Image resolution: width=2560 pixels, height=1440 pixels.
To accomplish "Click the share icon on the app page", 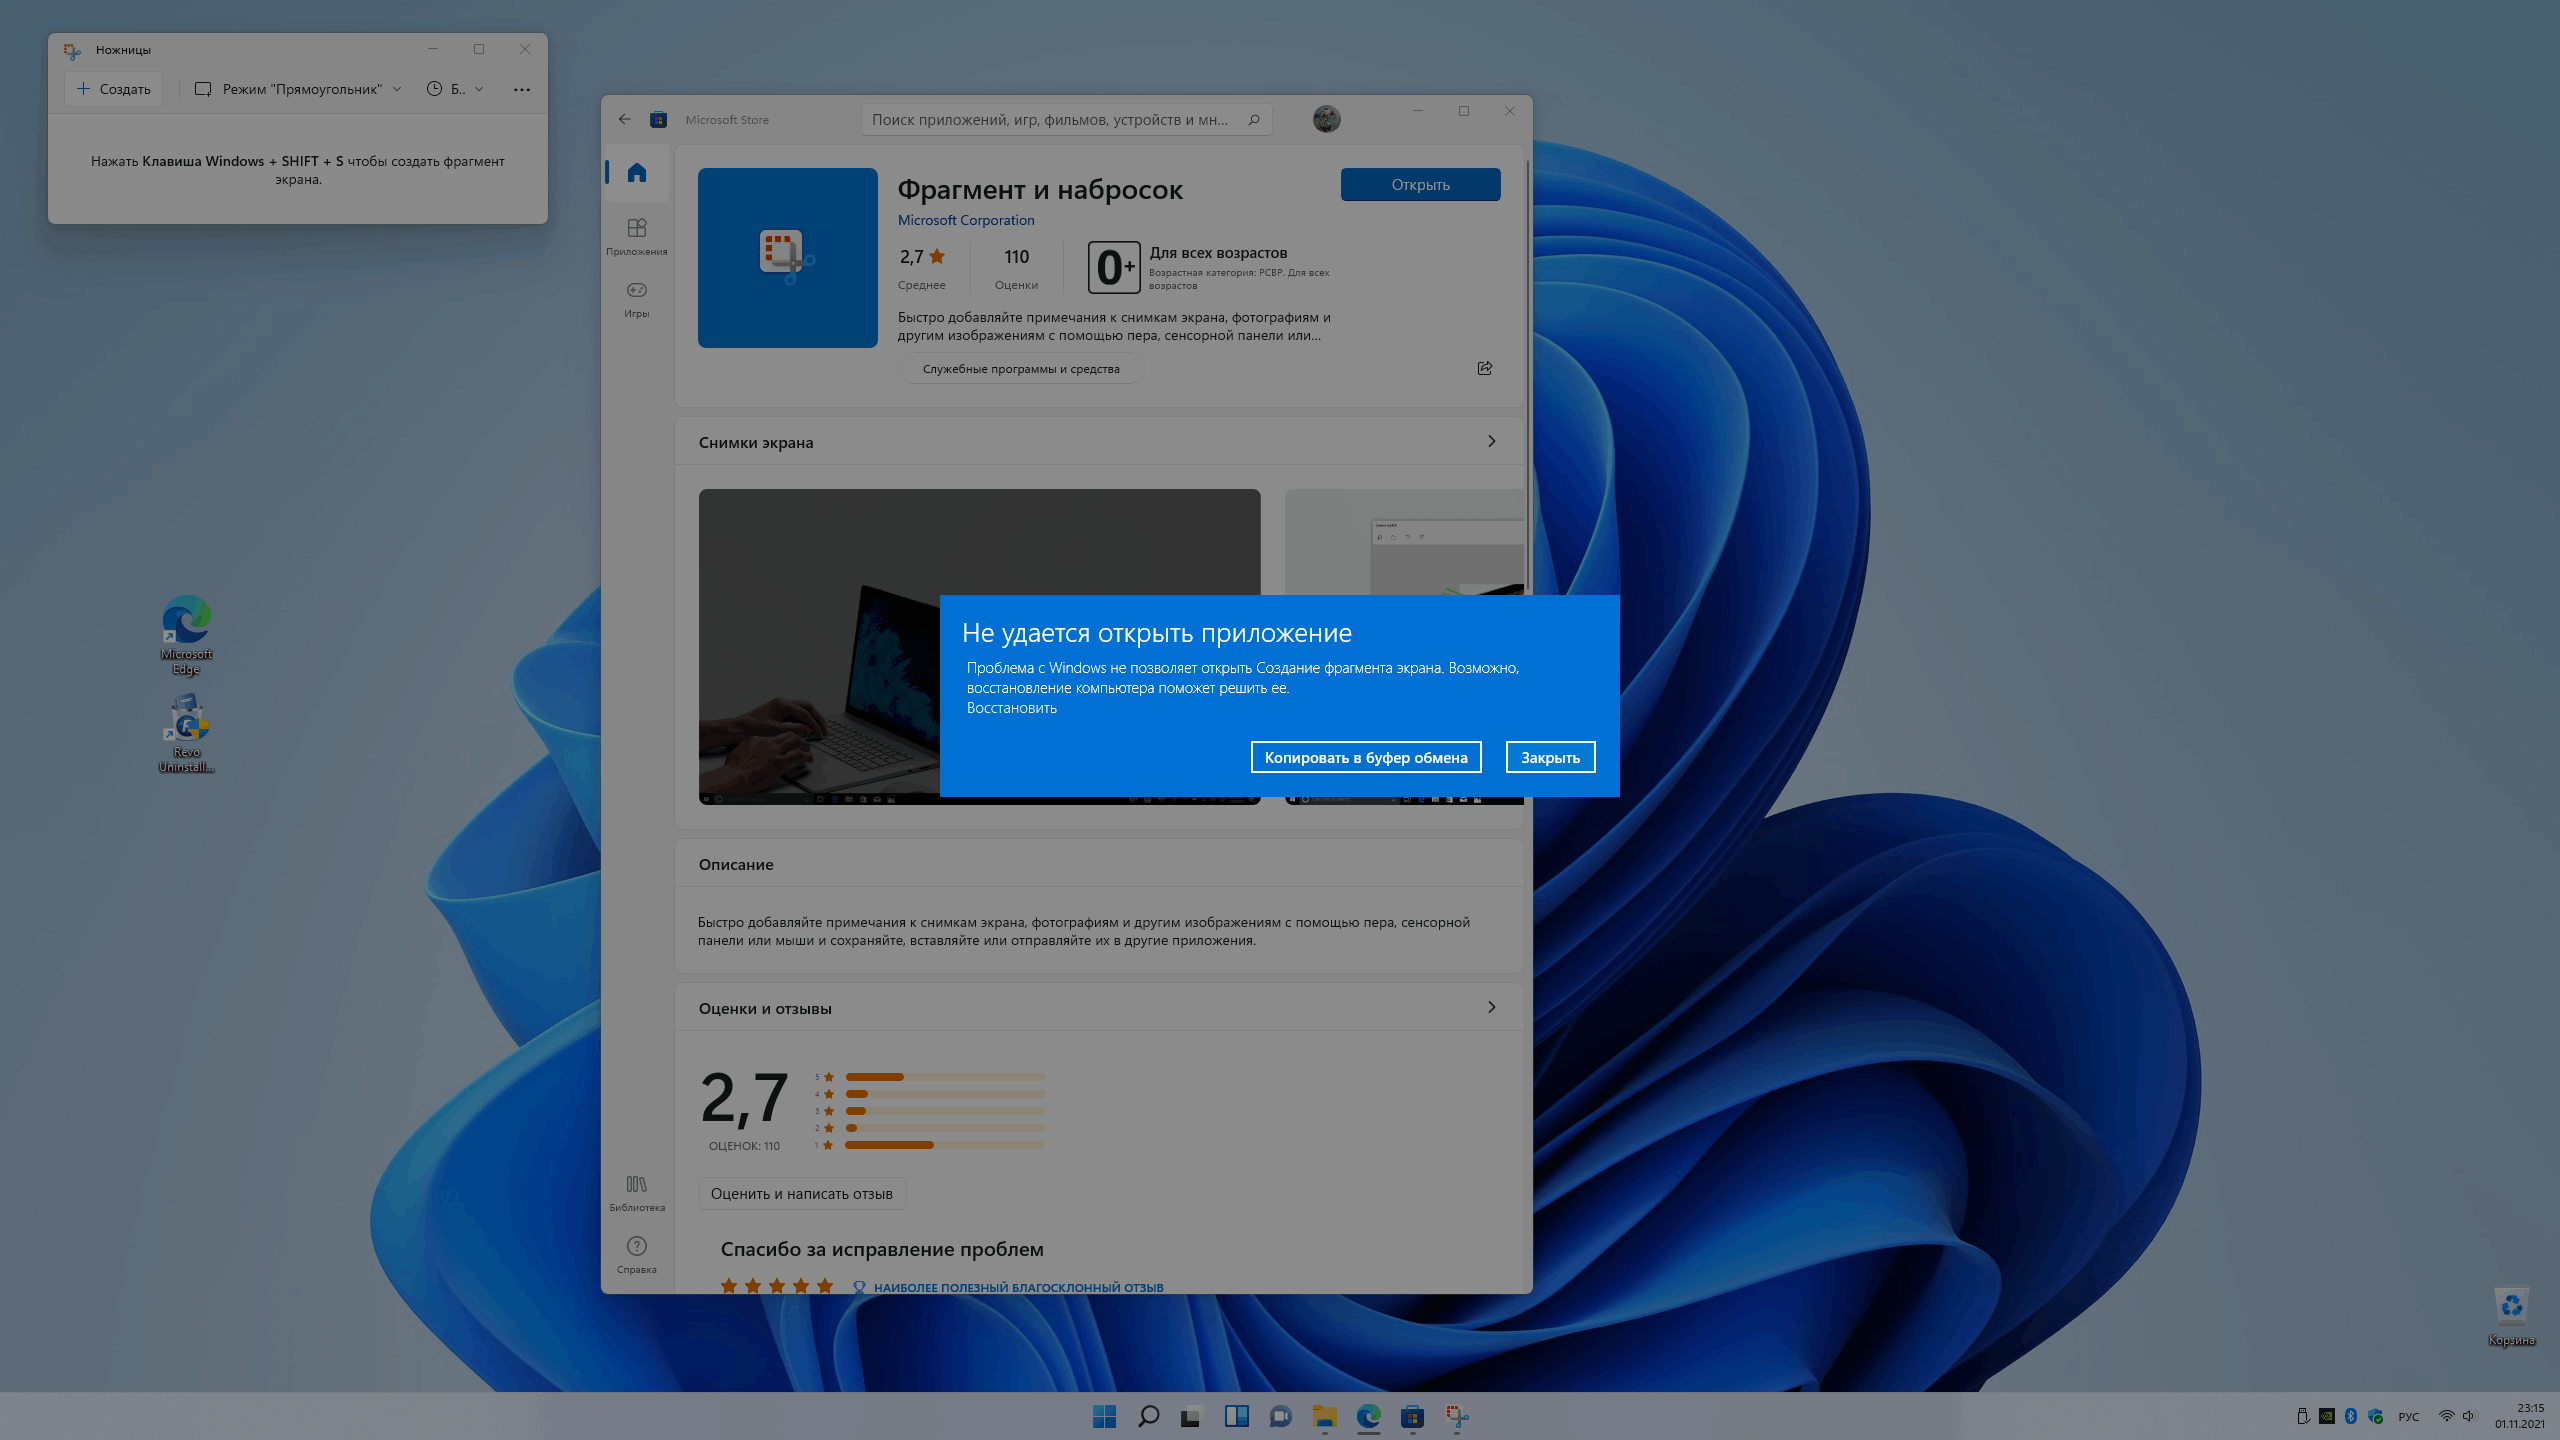I will pyautogui.click(x=1485, y=368).
